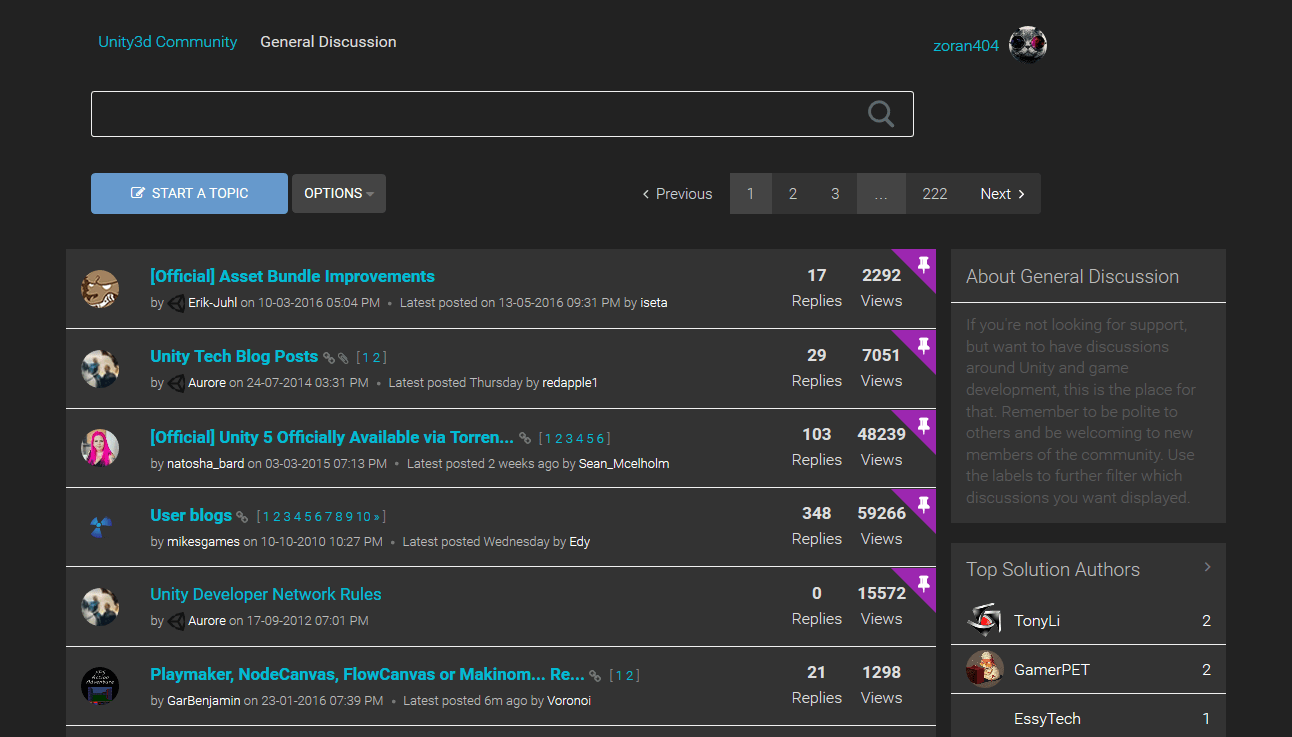Open the Unity 5 Officially Available topic

coord(330,437)
